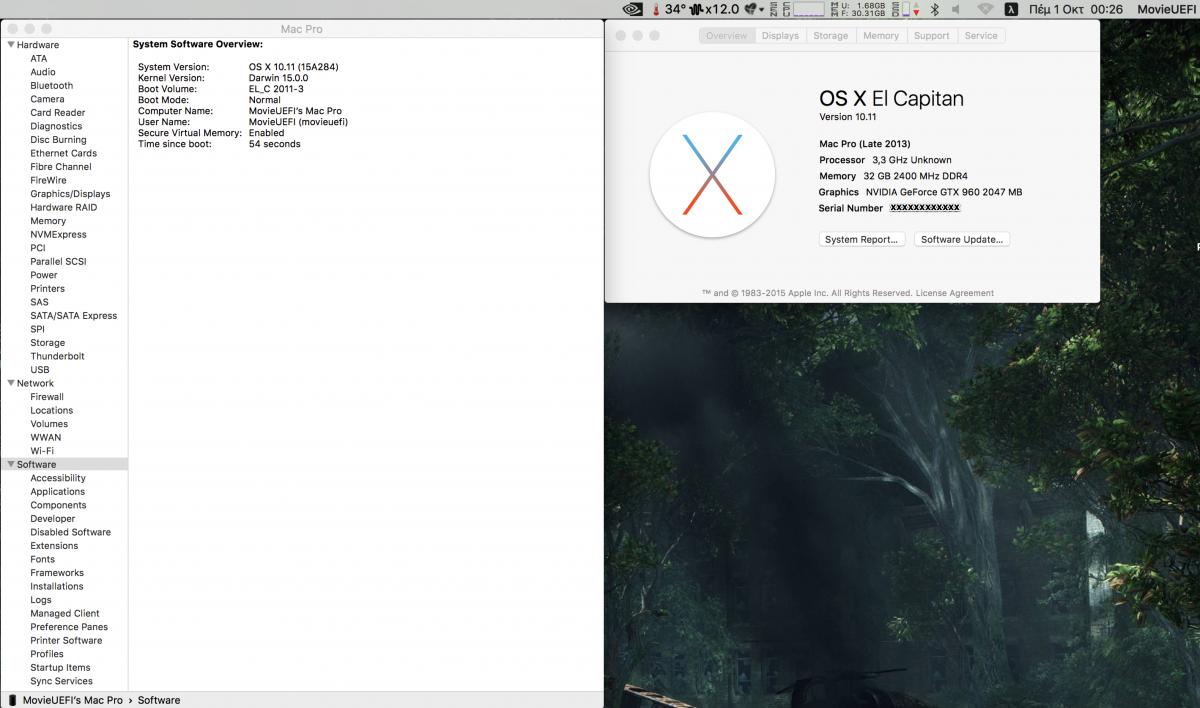Click the OS X El Capitan logo
The image size is (1200, 708).
[712, 175]
